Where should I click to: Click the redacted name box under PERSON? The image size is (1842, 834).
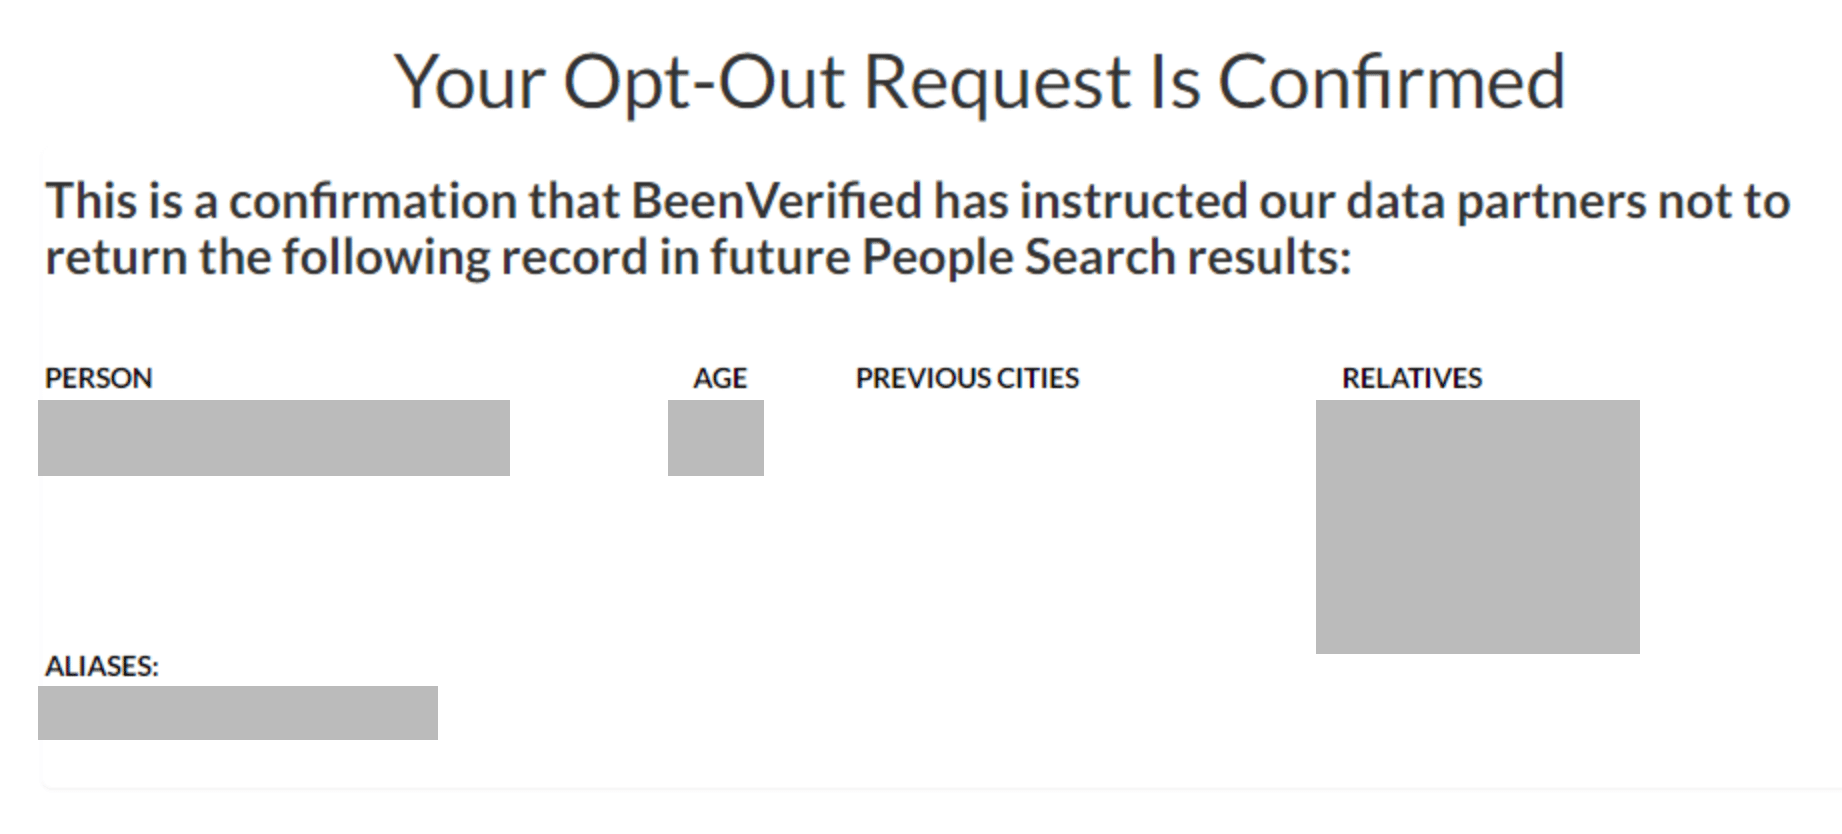tap(274, 438)
